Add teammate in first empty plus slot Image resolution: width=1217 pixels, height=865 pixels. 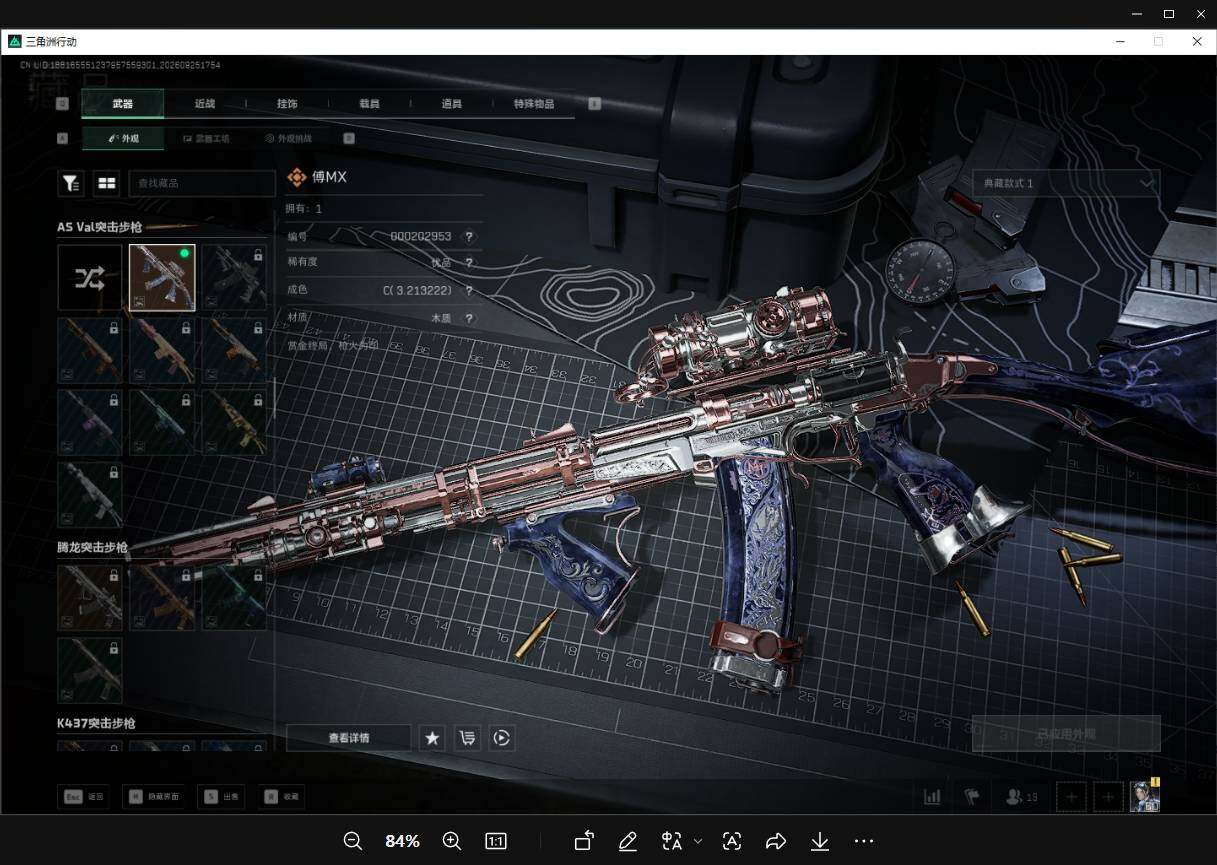[x=1071, y=797]
